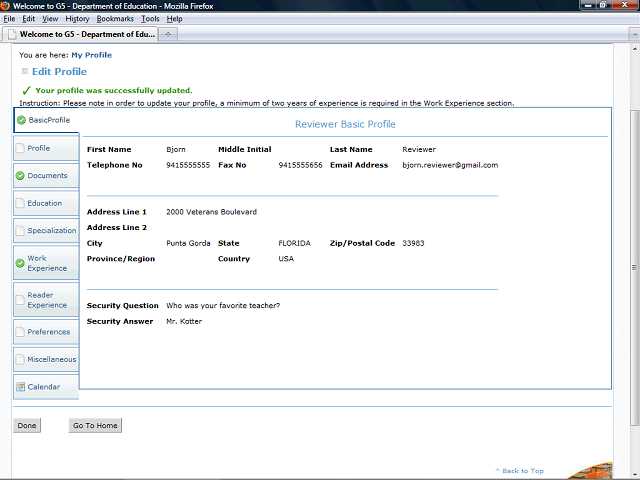Click the Go To Home button
640x480 pixels.
pos(95,425)
